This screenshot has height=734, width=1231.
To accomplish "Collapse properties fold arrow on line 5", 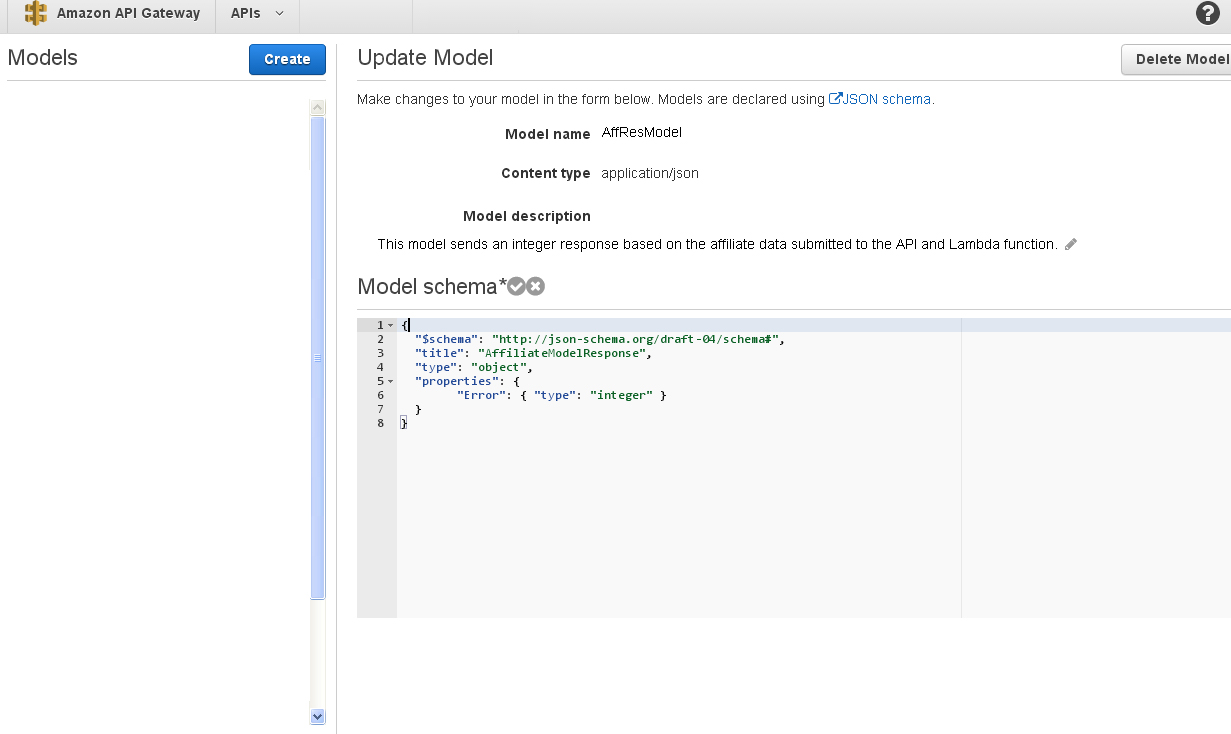I will tap(391, 382).
